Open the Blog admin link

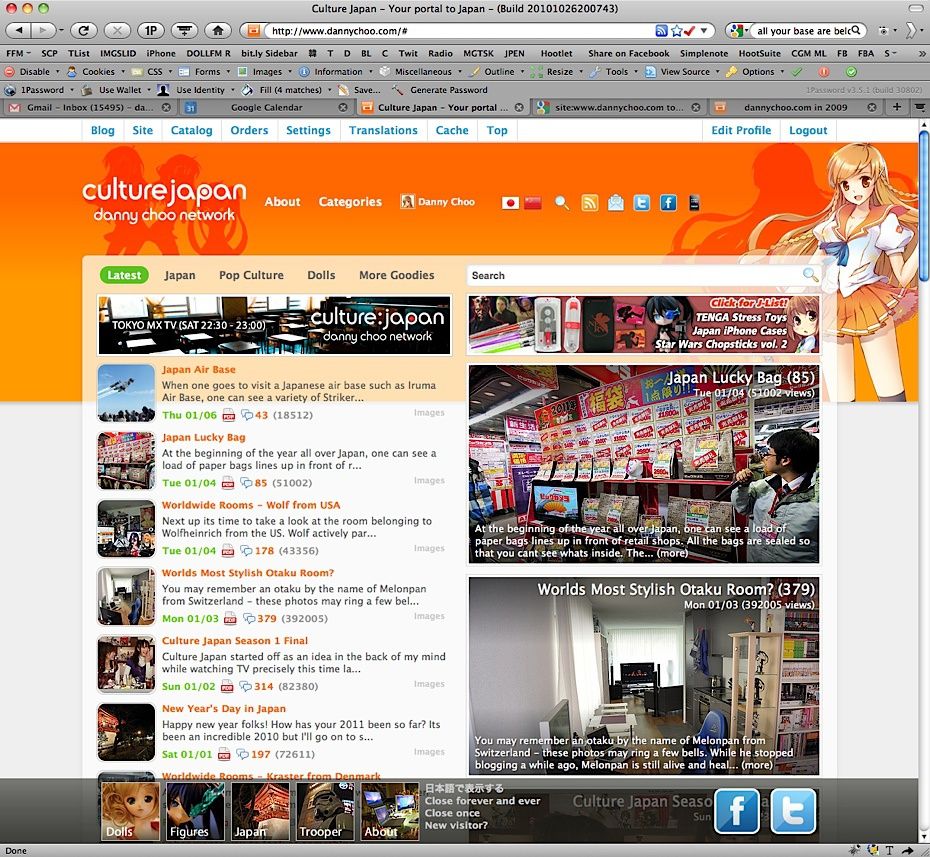(102, 130)
